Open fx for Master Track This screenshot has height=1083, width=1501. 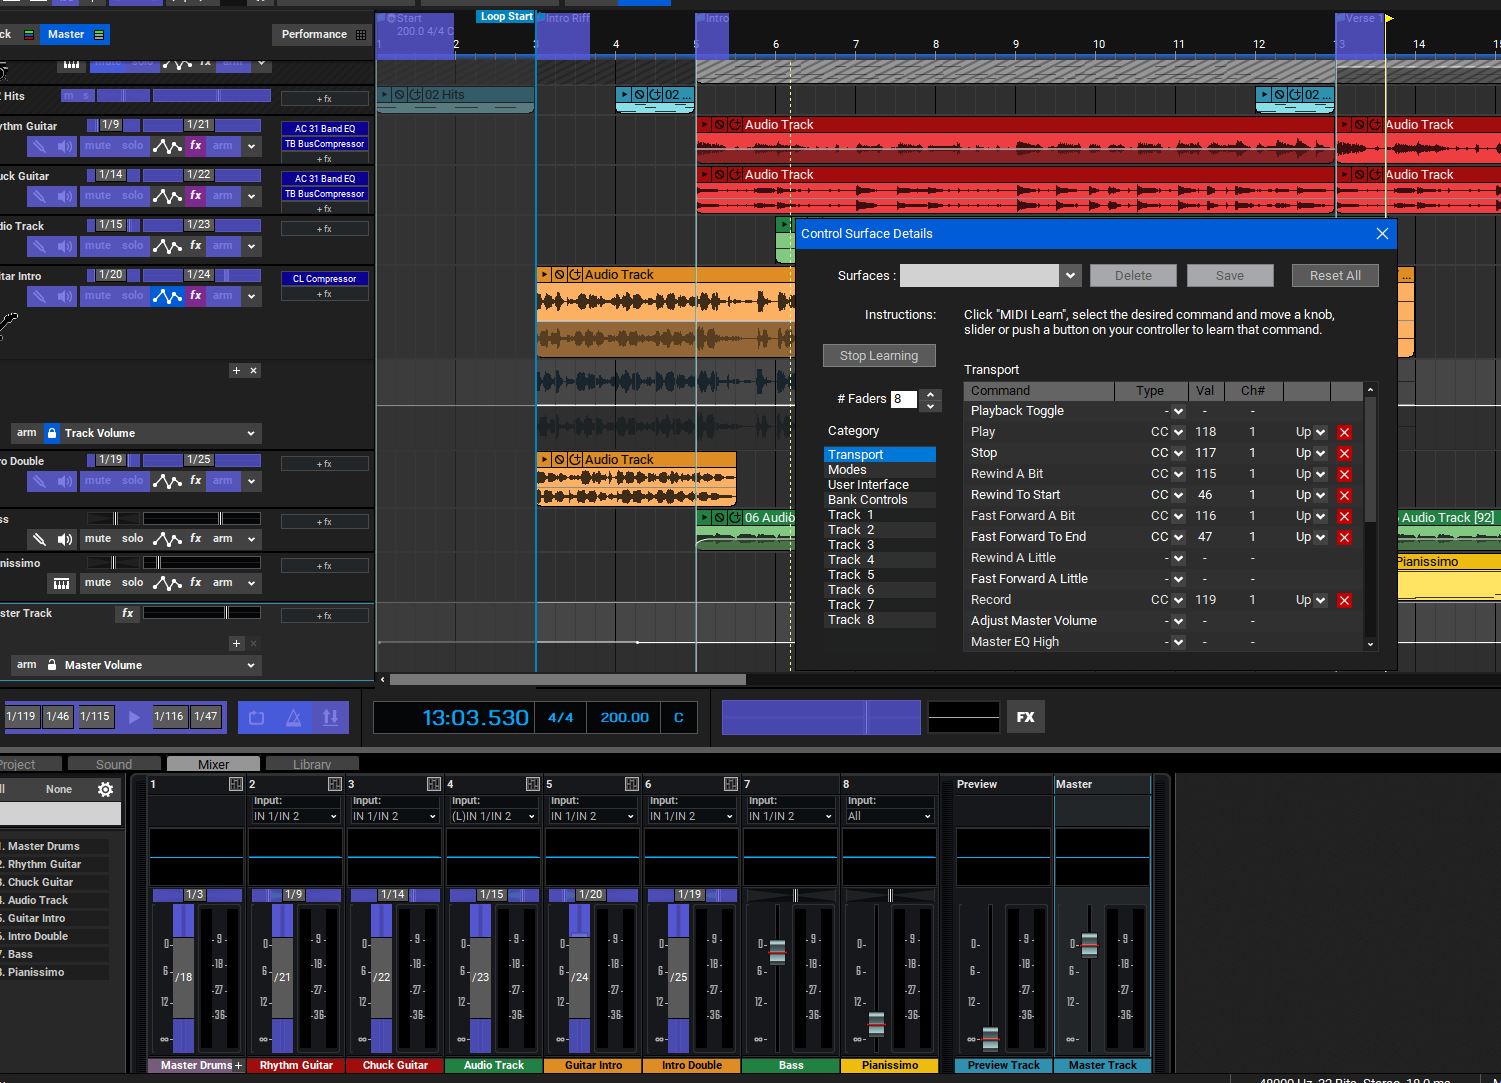pyautogui.click(x=128, y=613)
